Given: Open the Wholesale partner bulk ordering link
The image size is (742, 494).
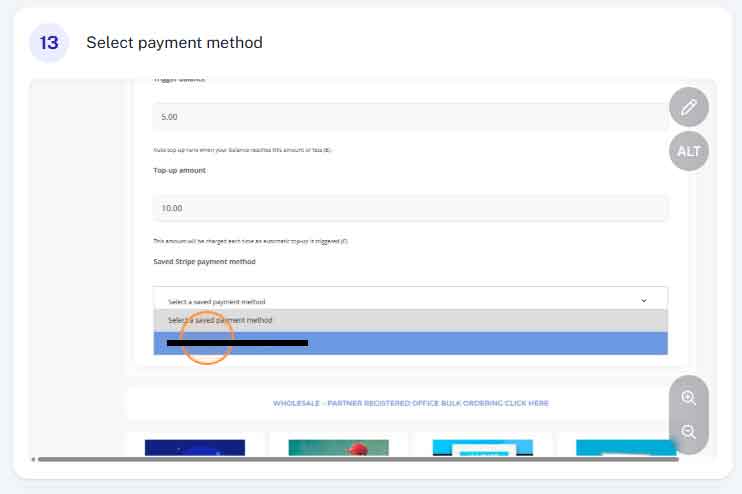Looking at the screenshot, I should (x=411, y=403).
